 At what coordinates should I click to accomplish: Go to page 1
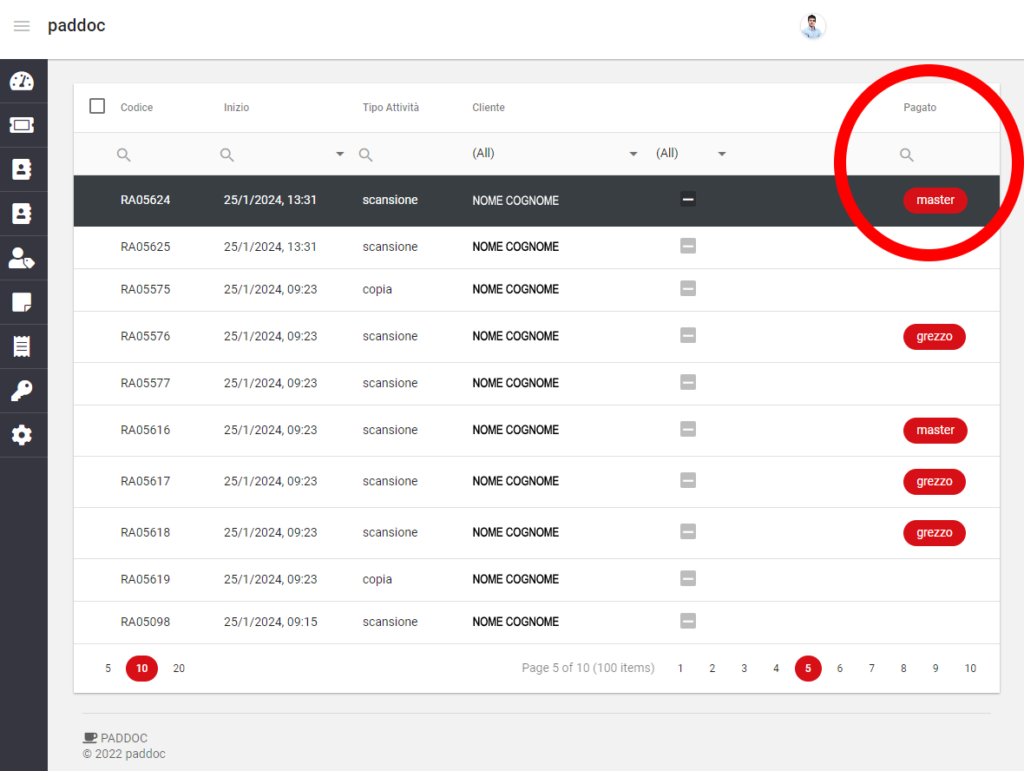pos(680,669)
